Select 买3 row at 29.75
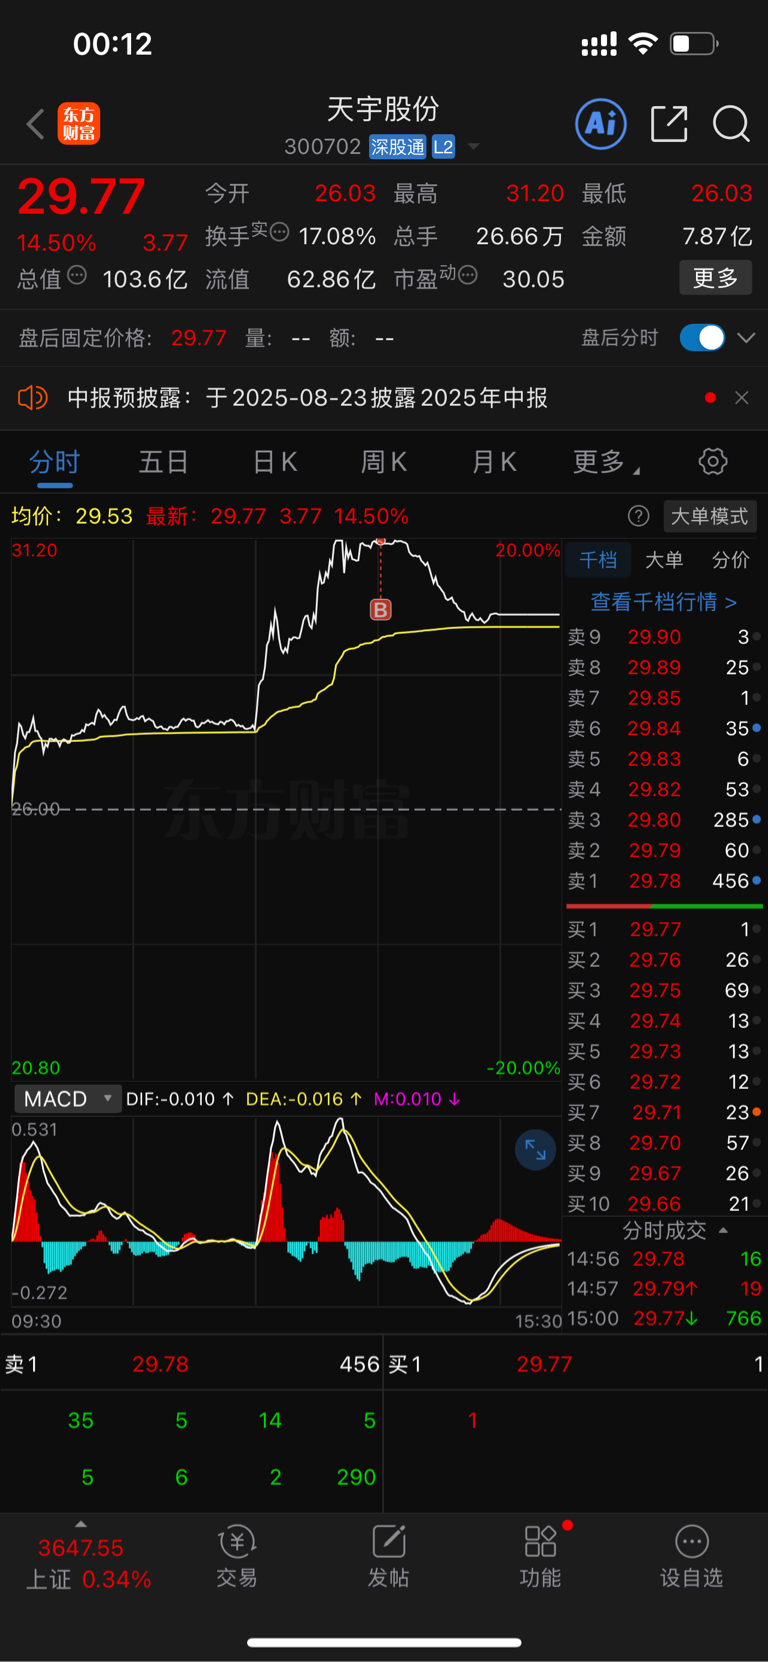The width and height of the screenshot is (768, 1662). click(x=664, y=991)
